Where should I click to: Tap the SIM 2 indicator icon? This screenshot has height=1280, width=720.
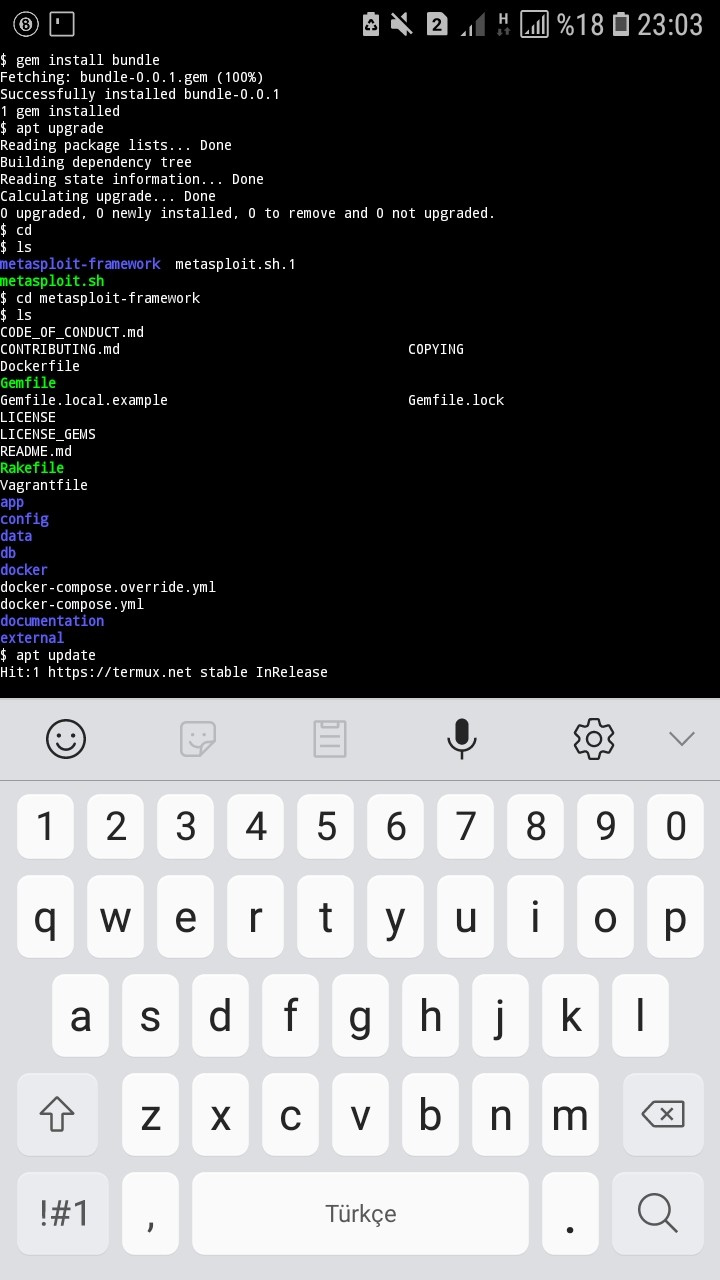tap(437, 24)
